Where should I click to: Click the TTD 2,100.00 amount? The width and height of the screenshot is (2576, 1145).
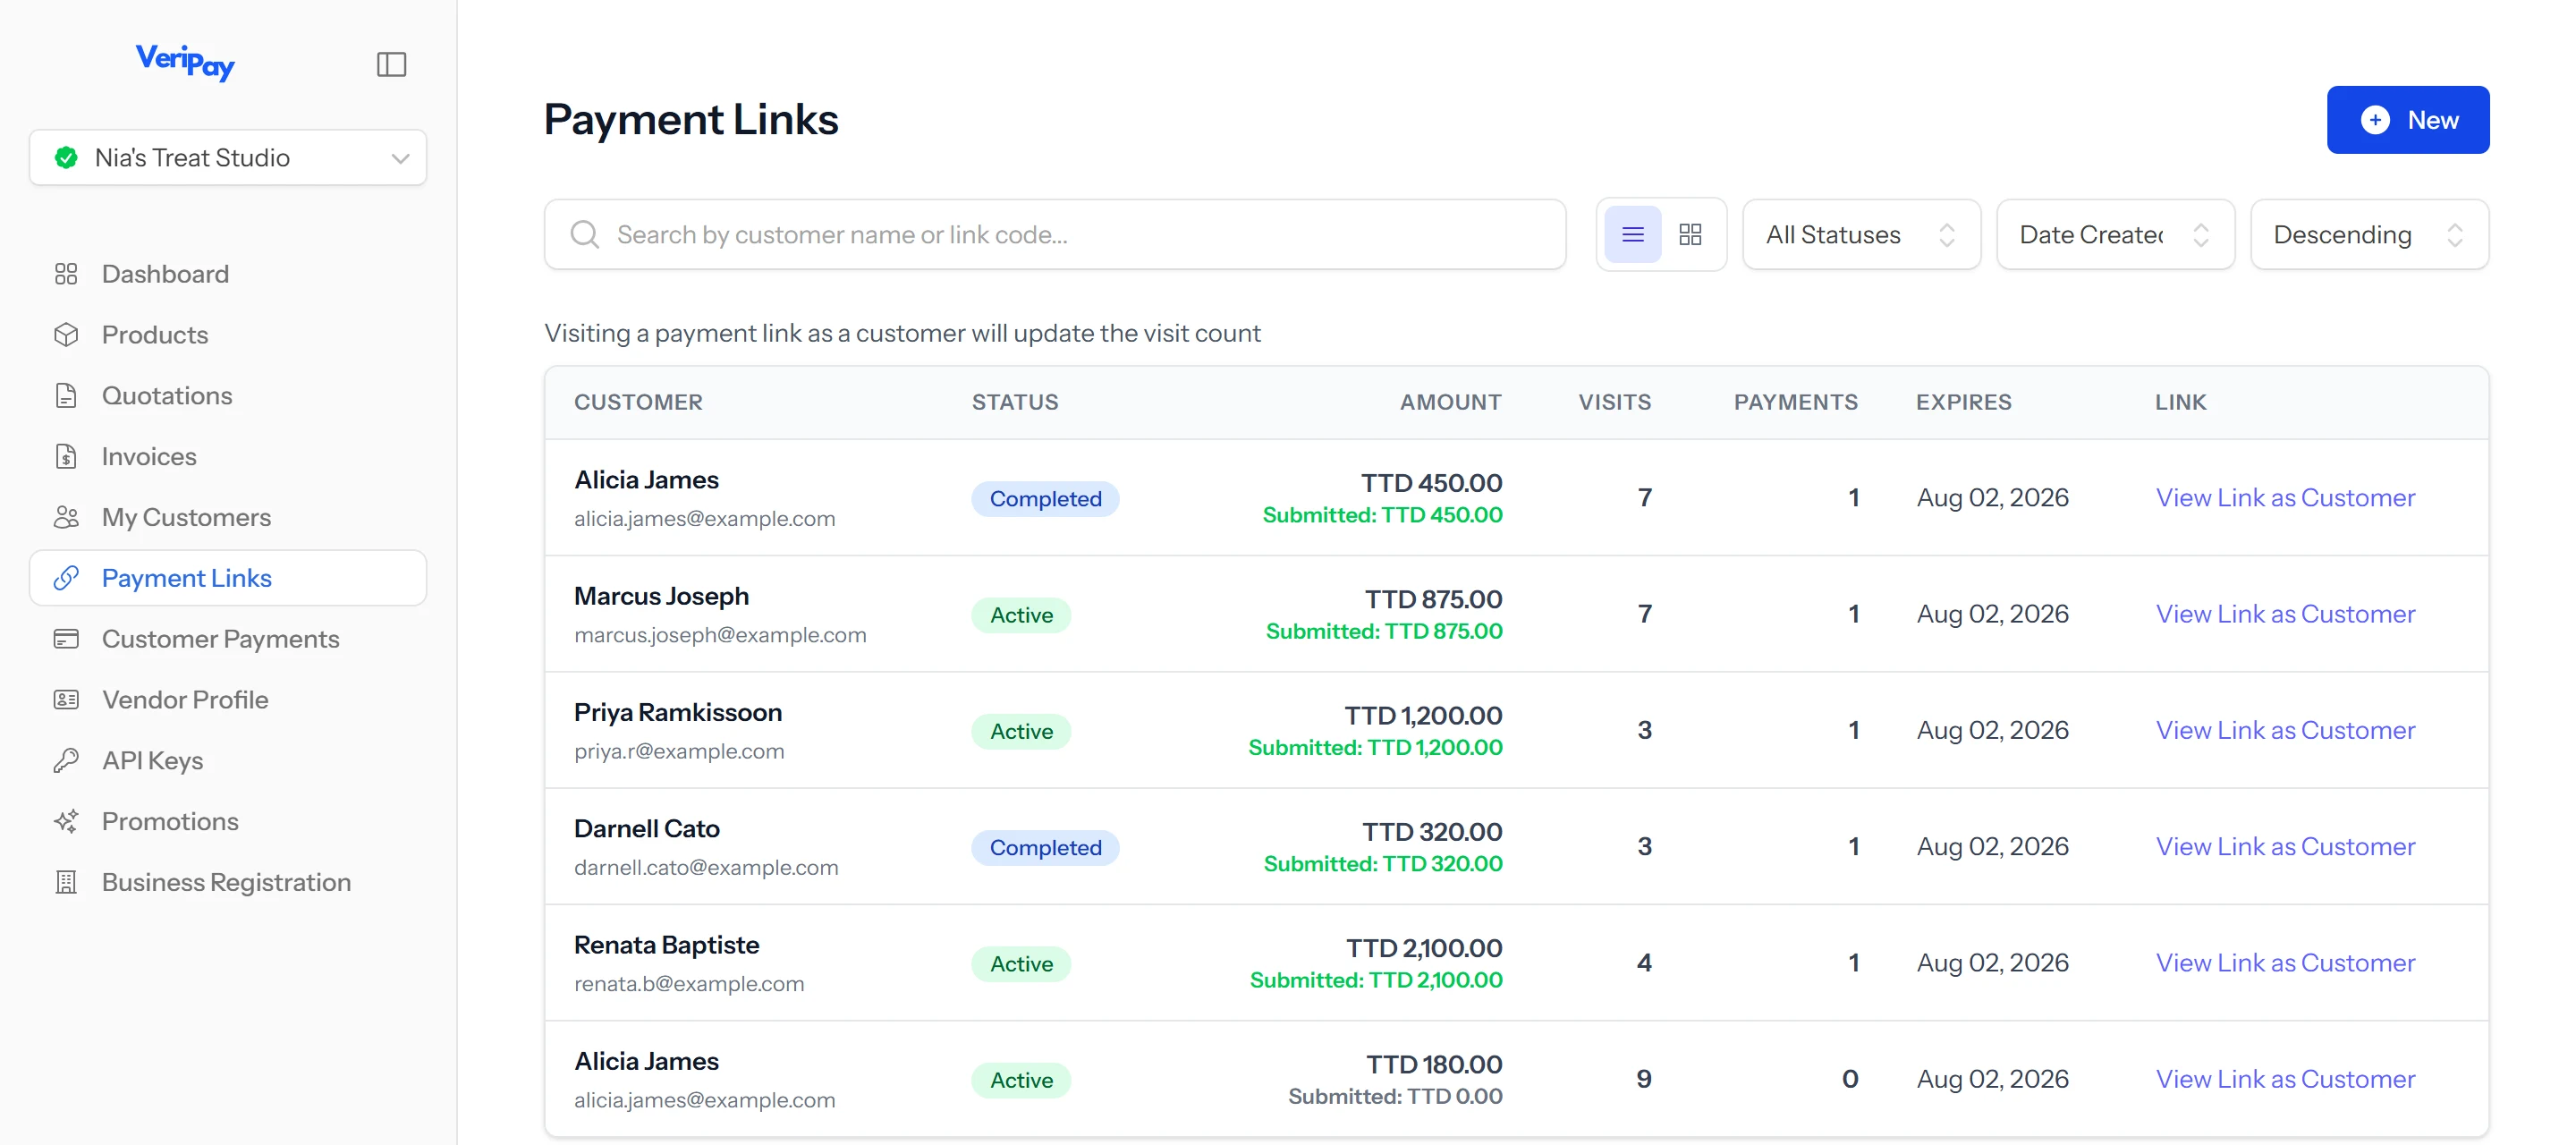(x=1424, y=948)
